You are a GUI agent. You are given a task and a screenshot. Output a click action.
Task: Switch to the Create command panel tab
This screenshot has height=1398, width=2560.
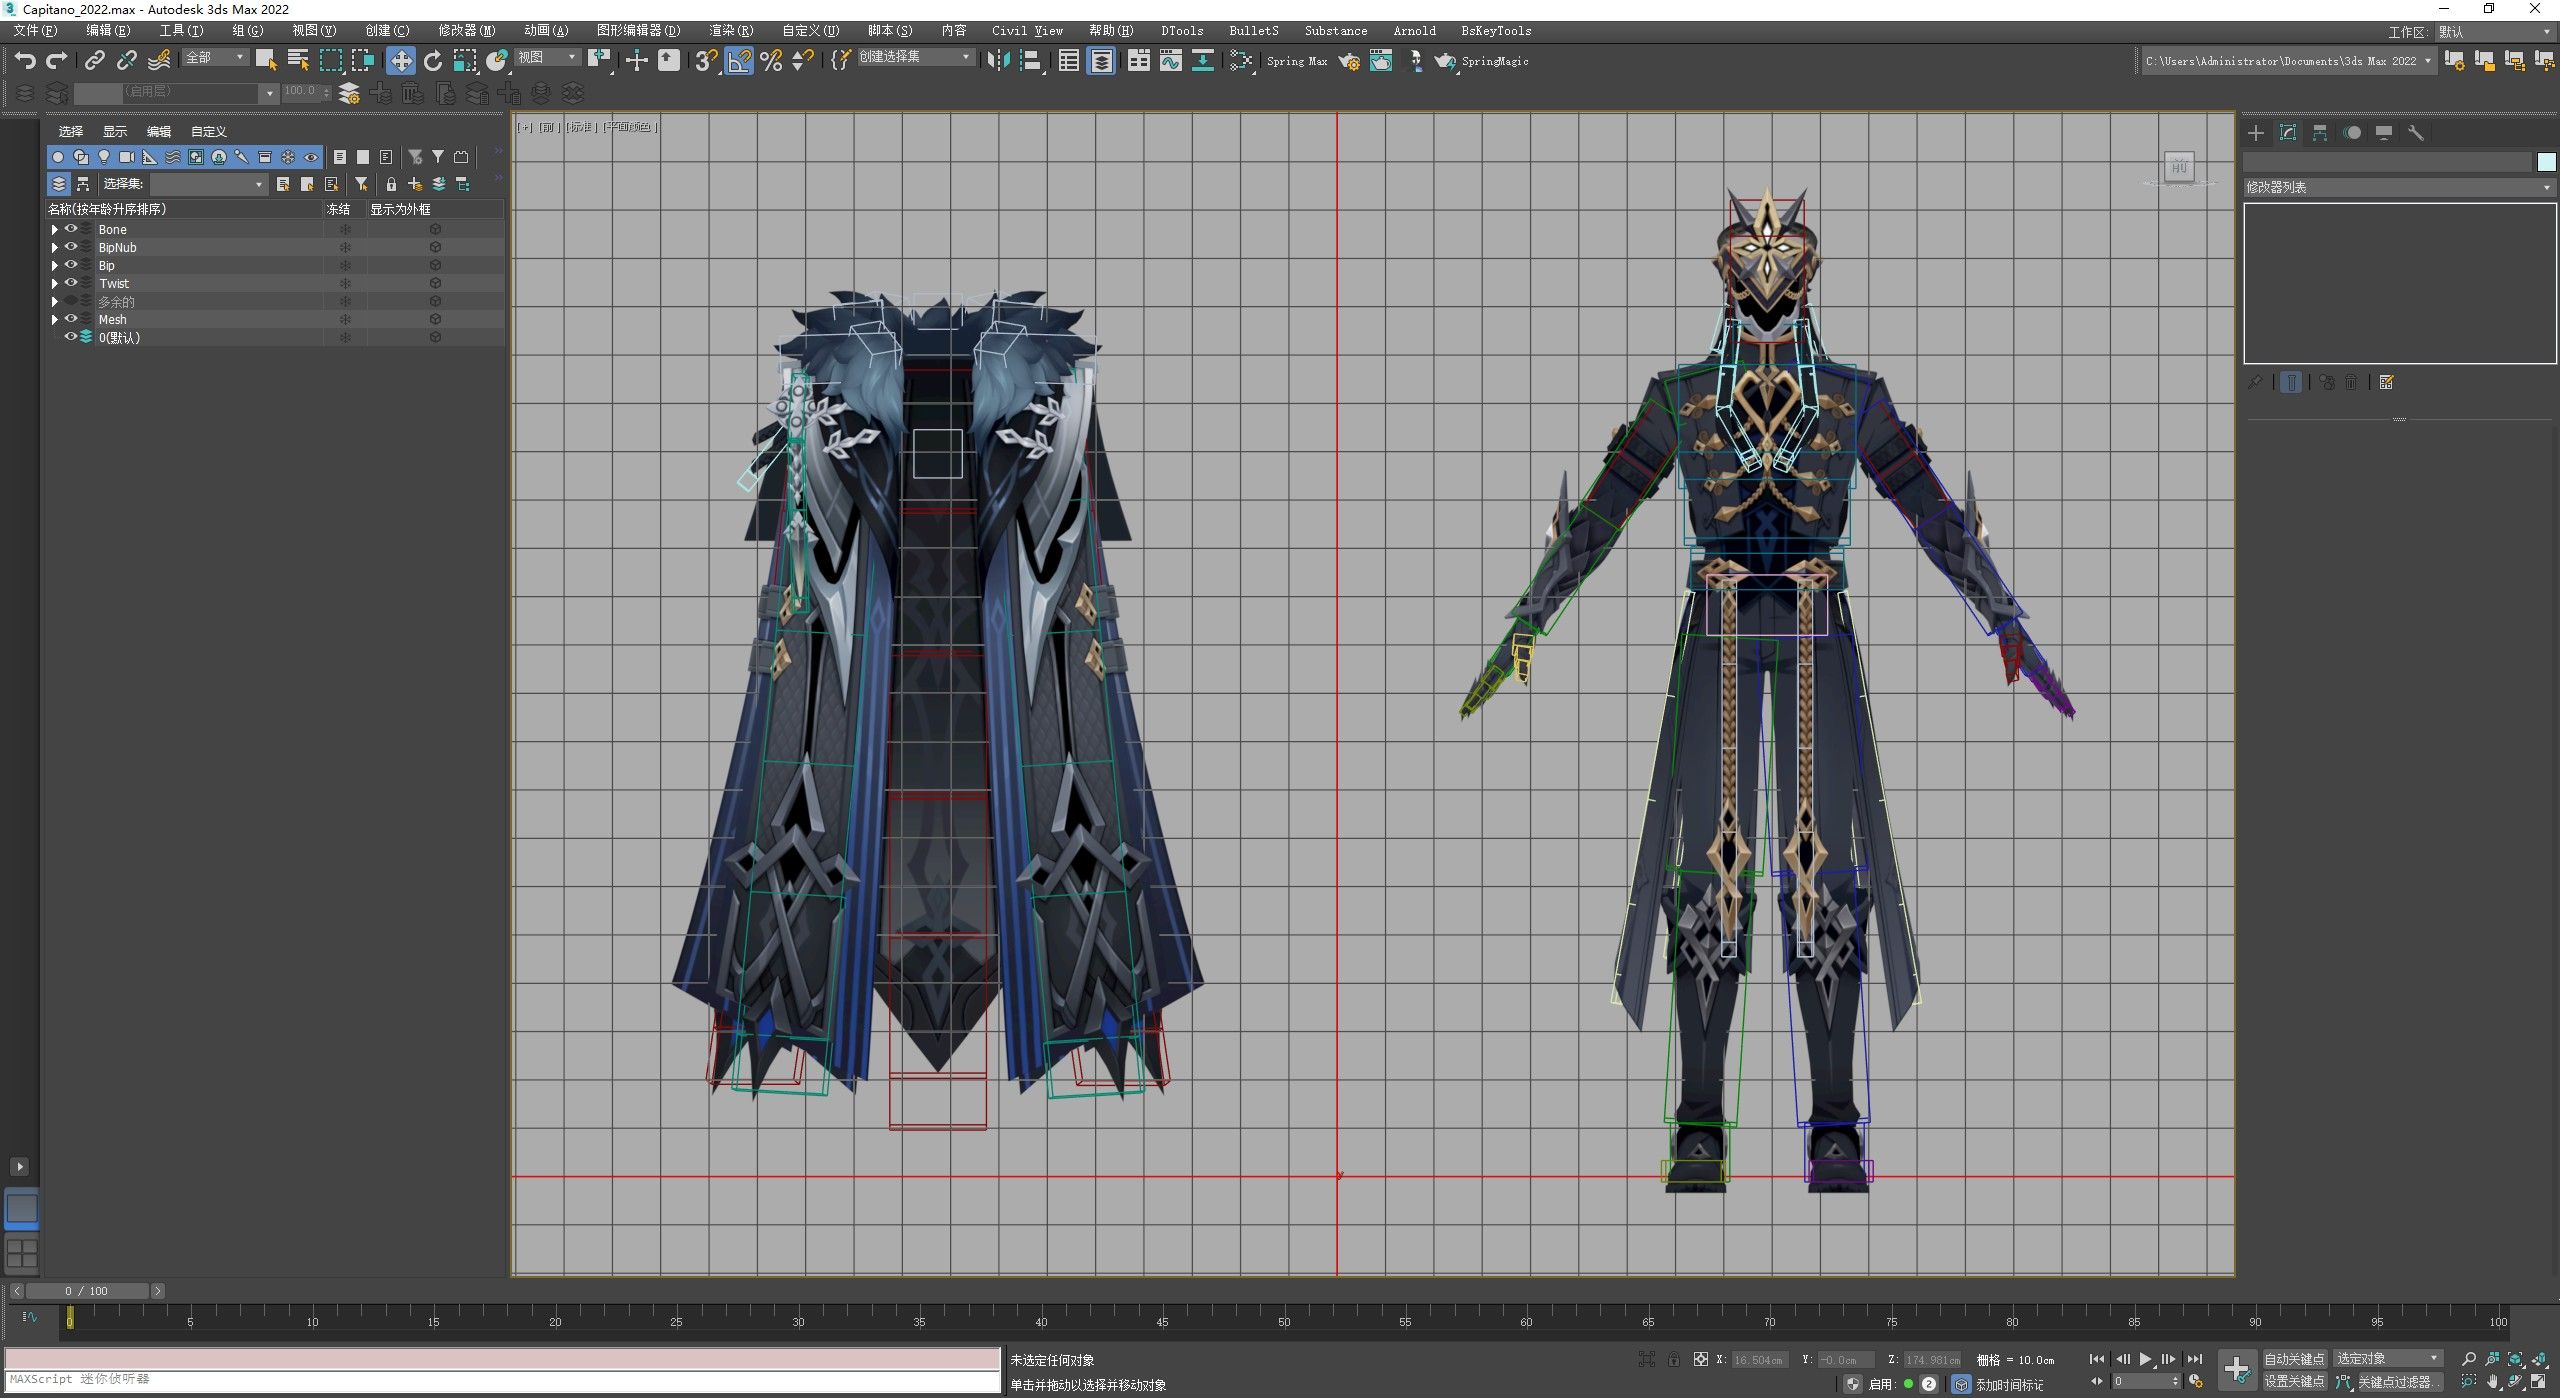2256,133
